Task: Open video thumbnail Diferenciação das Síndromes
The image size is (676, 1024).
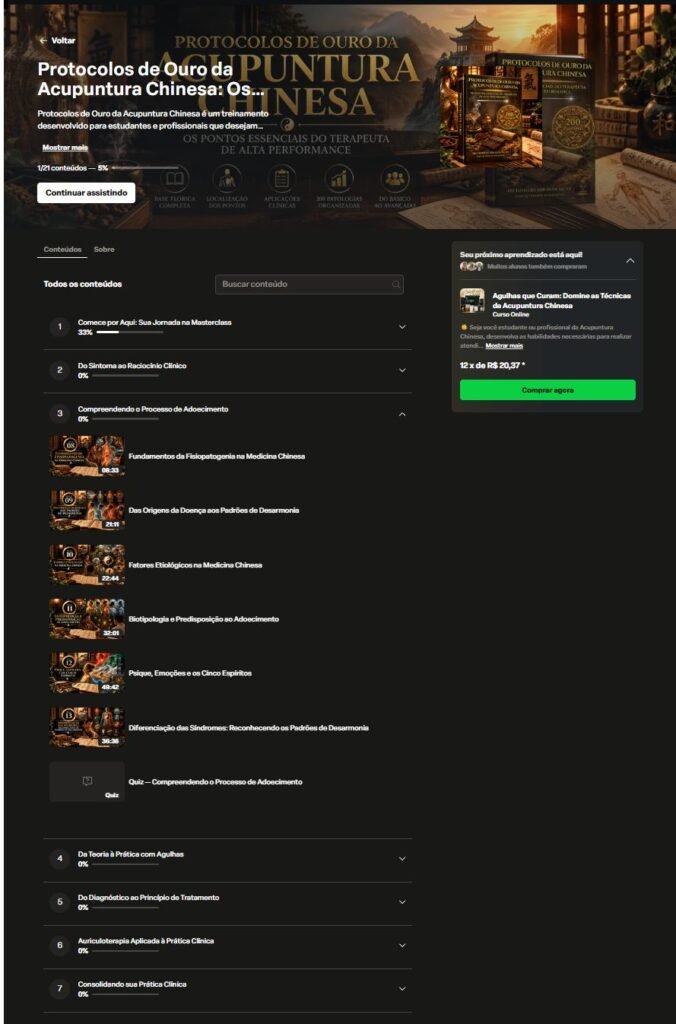Action: click(x=87, y=727)
